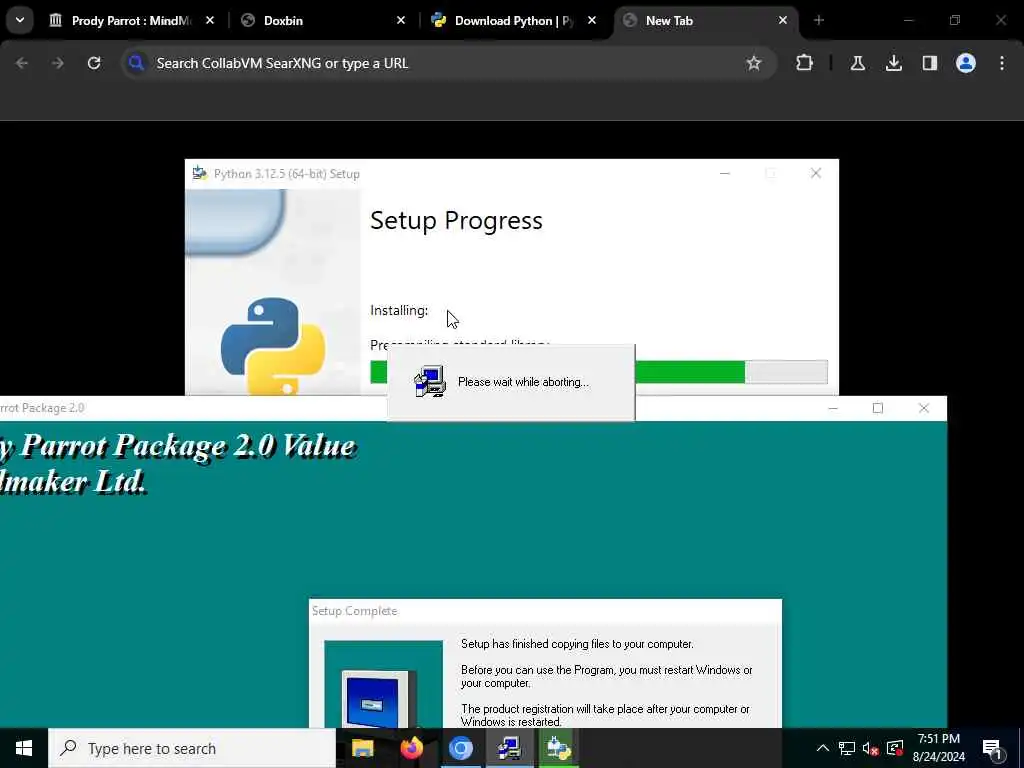Select the New Tab browser tab
The width and height of the screenshot is (1024, 768).
click(705, 21)
